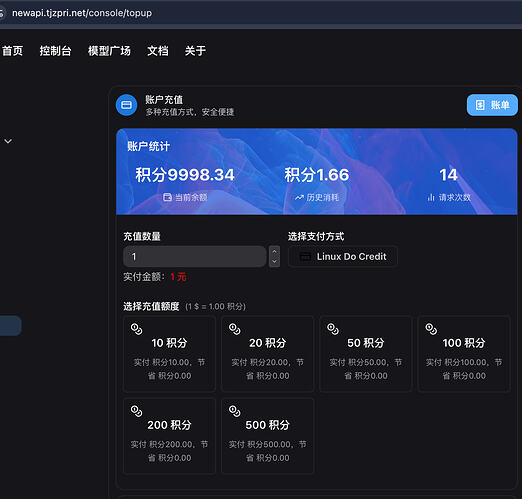Click 多种充值方式，安全便捷 subtitle
The image size is (522, 499).
click(x=190, y=112)
